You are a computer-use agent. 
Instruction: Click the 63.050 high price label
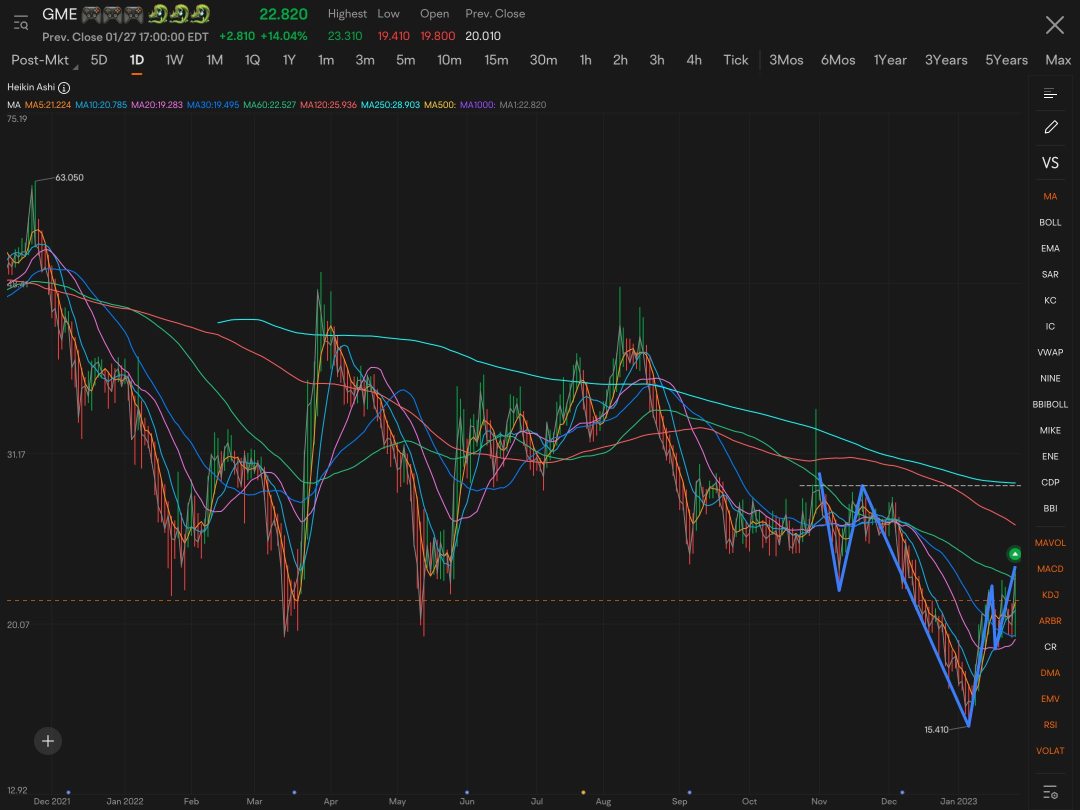(70, 178)
